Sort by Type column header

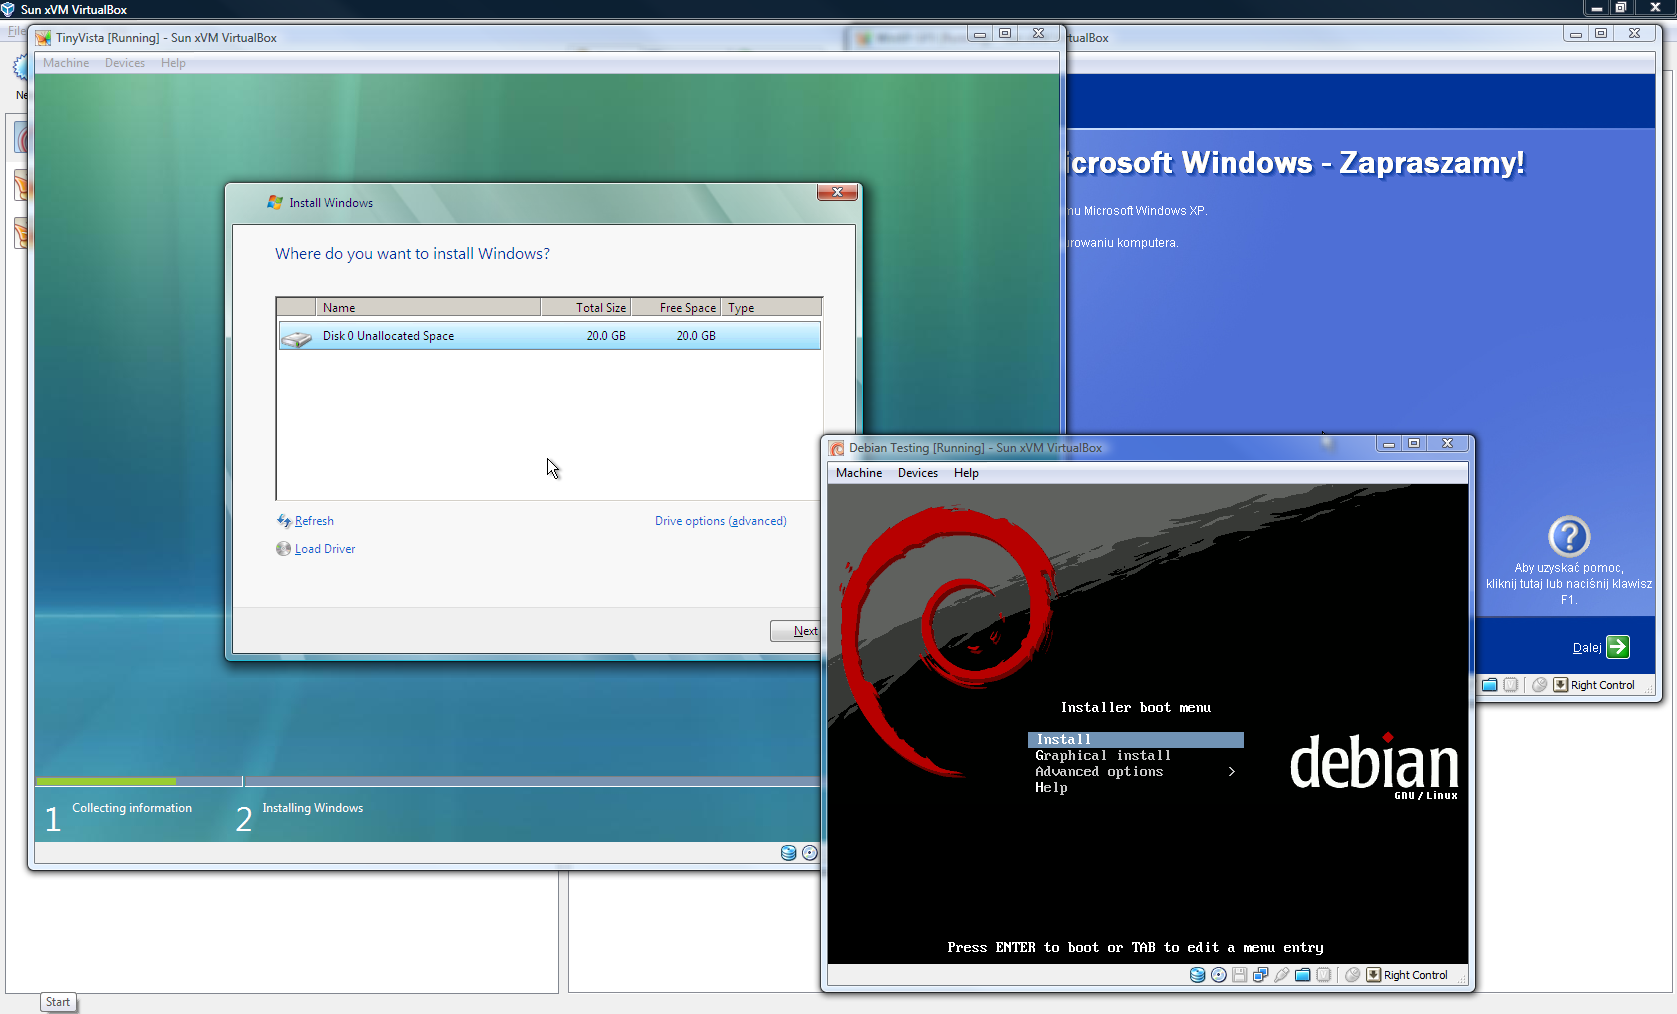tap(771, 307)
